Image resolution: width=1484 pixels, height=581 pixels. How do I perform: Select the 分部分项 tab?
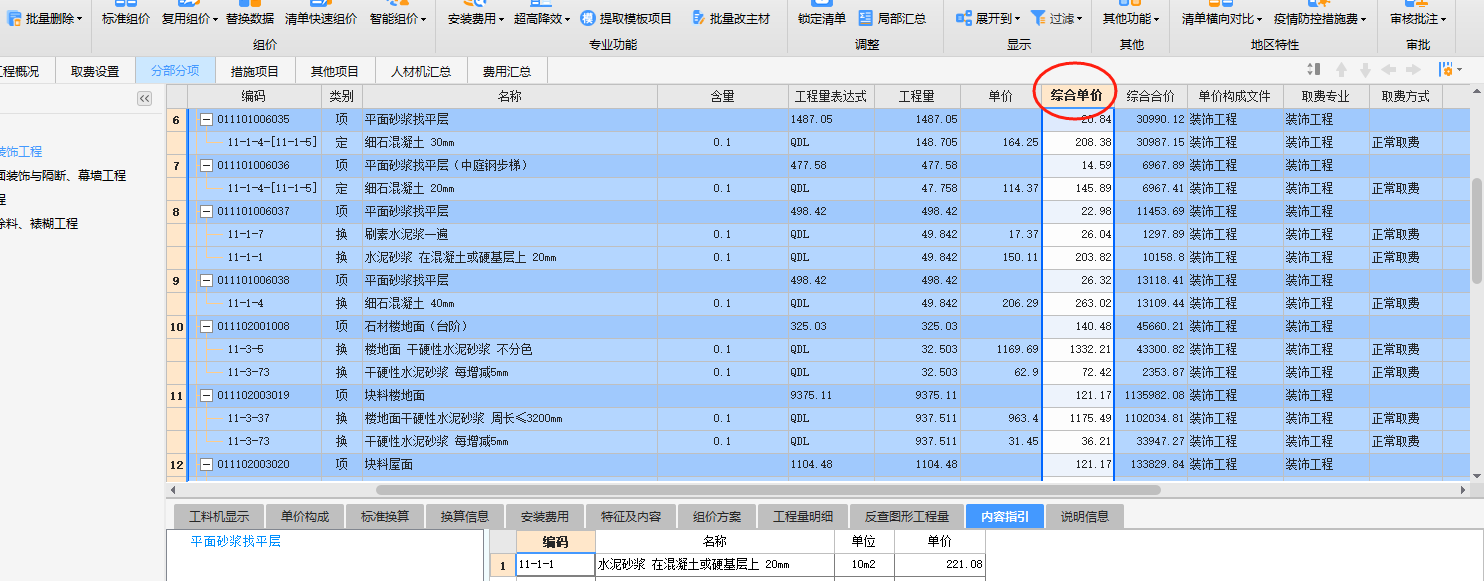[175, 71]
